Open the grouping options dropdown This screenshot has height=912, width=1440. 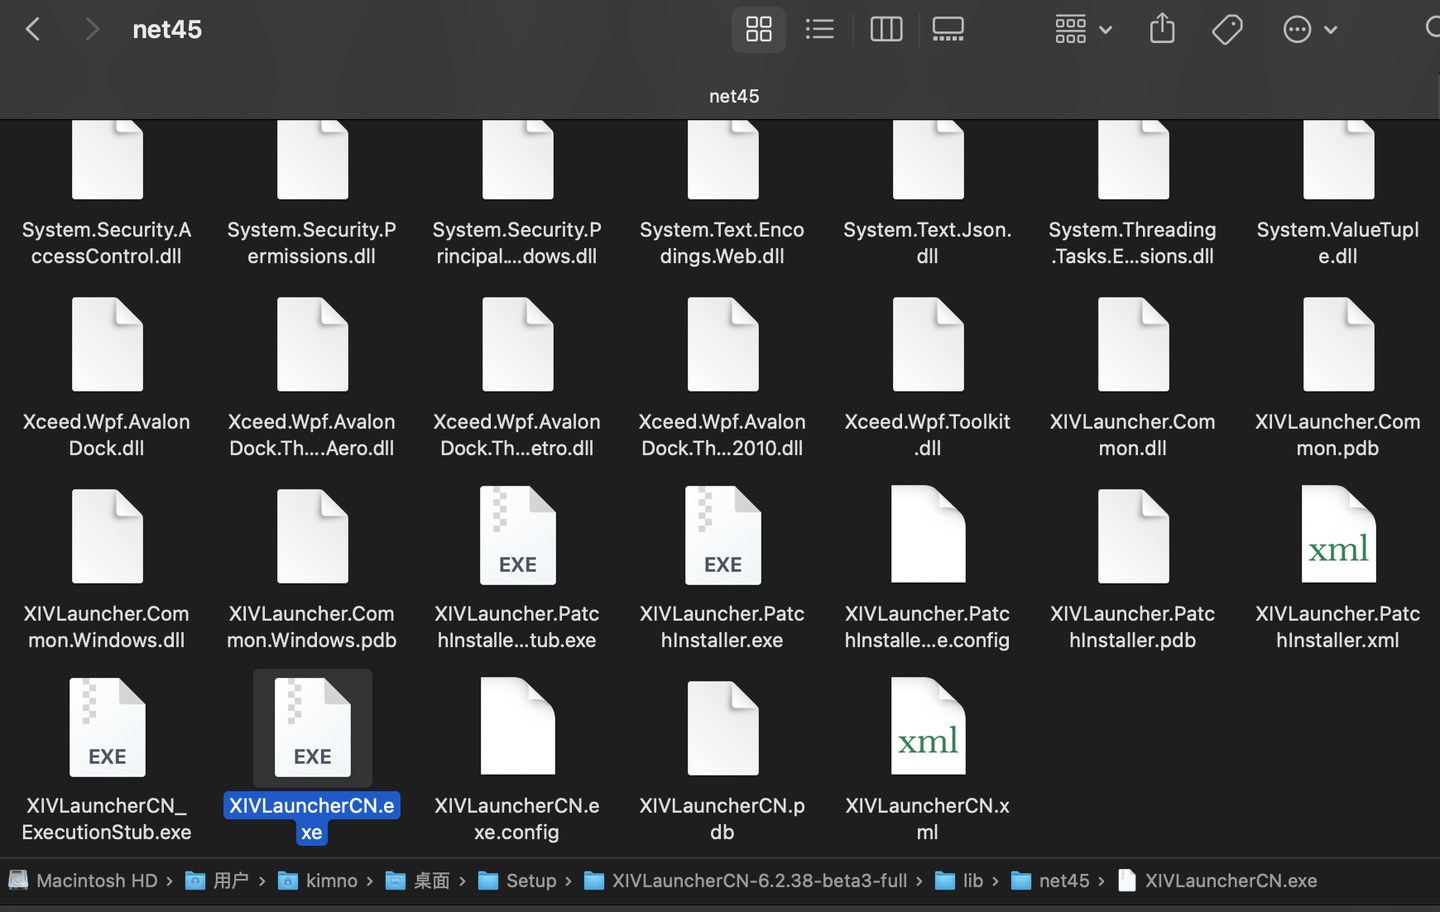click(x=1083, y=29)
